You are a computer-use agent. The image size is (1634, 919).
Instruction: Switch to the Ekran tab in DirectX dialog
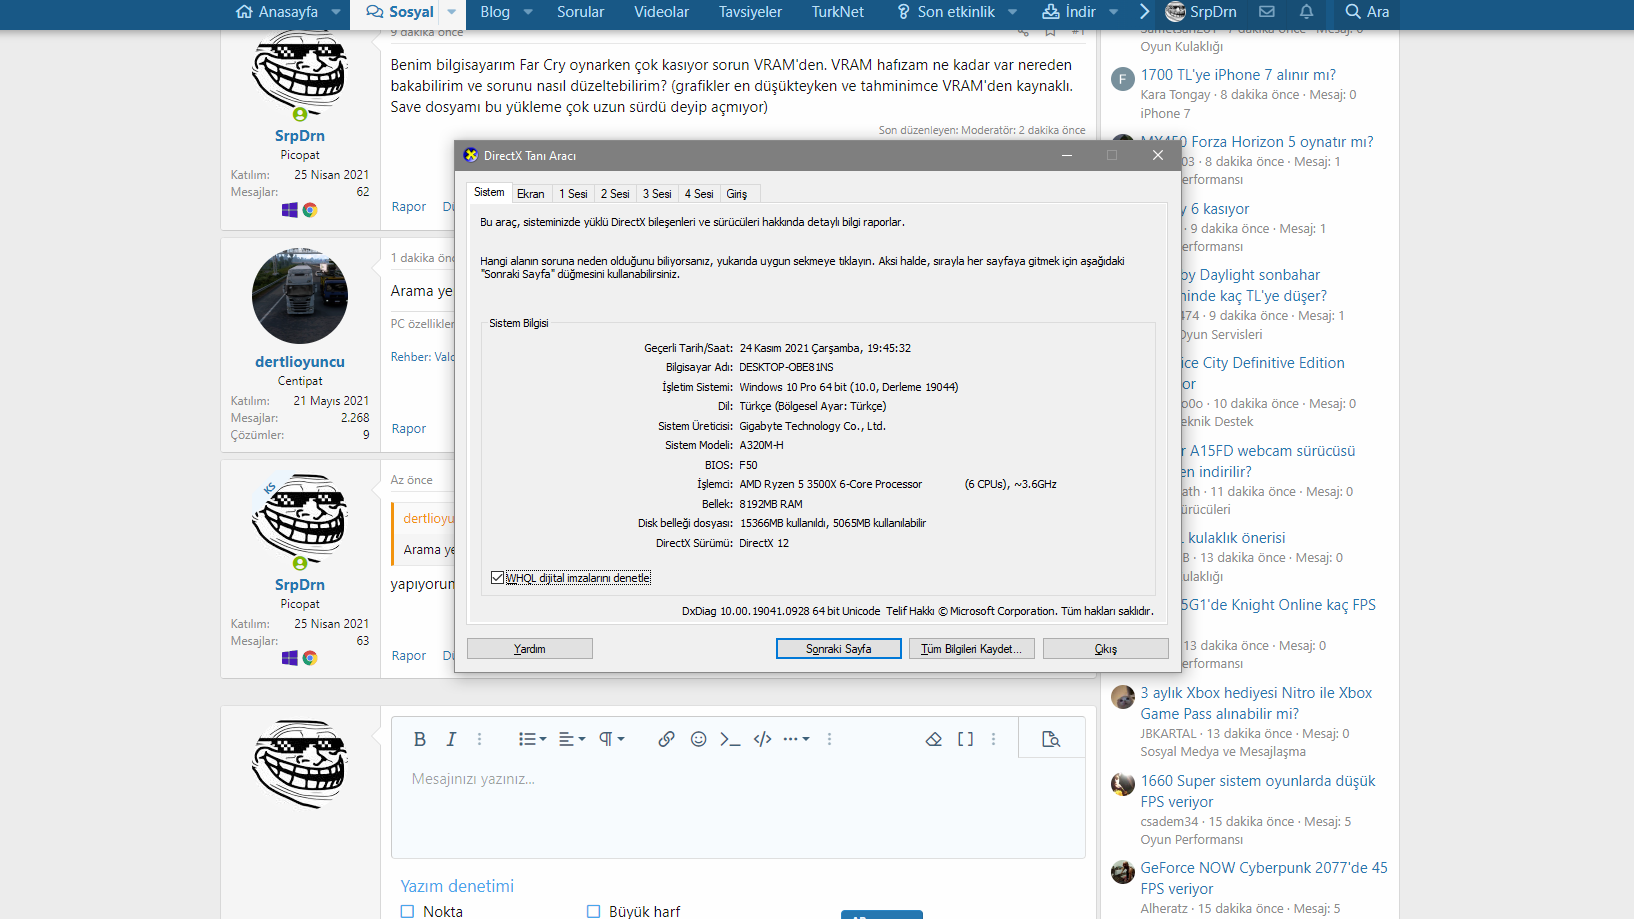(x=531, y=194)
